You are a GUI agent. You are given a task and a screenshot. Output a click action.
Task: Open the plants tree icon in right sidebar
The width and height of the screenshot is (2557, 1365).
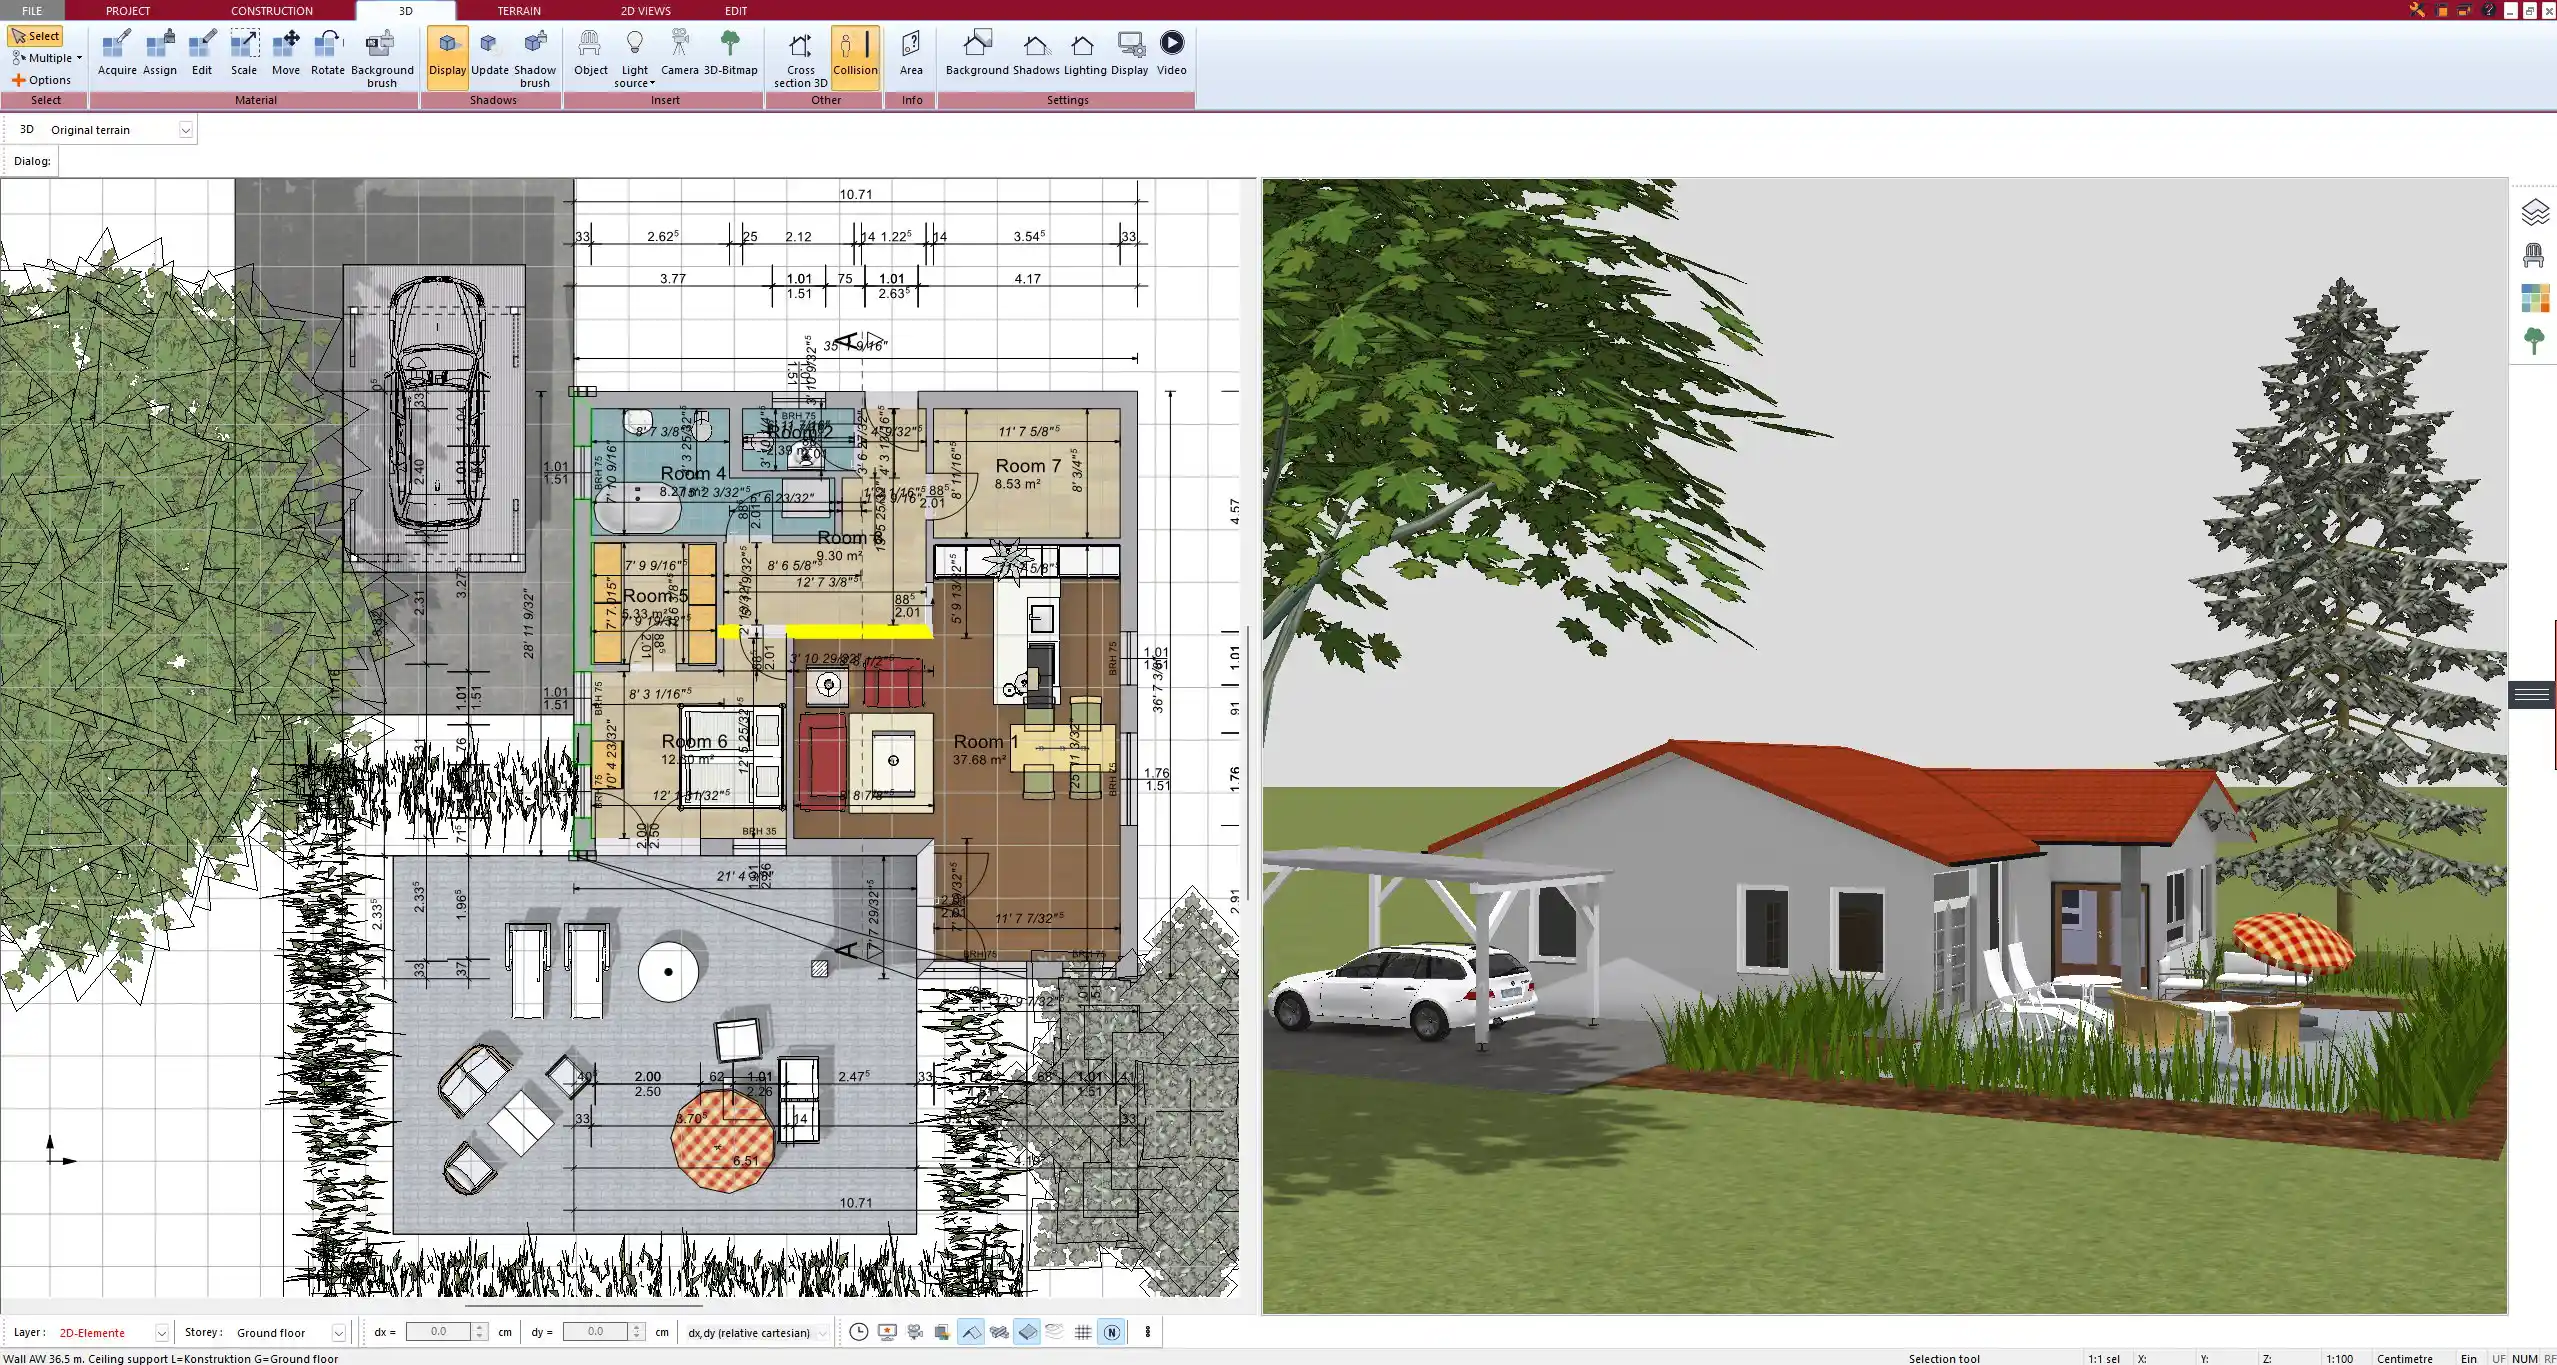2533,341
